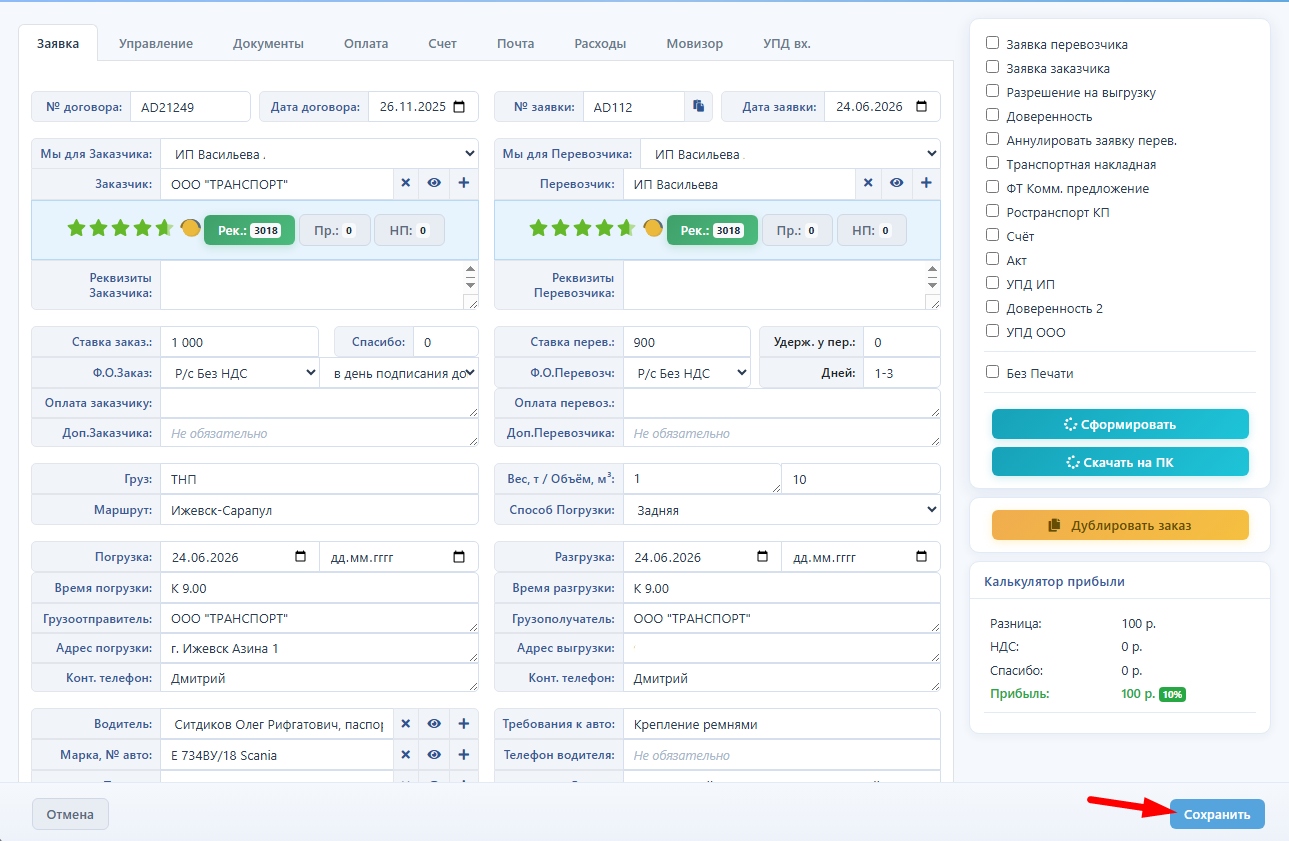The height and width of the screenshot is (841, 1289).
Task: Add new Перевозчик with the plus icon
Action: (x=926, y=183)
